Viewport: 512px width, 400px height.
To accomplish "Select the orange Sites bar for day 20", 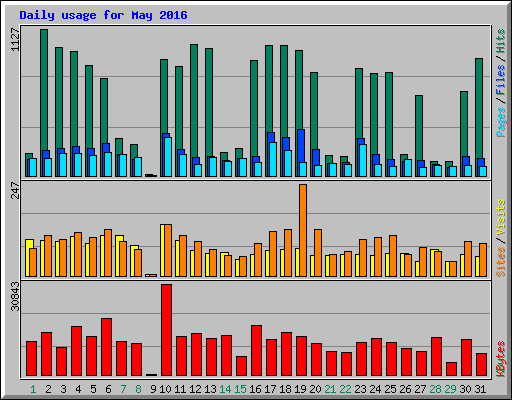I will click(x=318, y=253).
